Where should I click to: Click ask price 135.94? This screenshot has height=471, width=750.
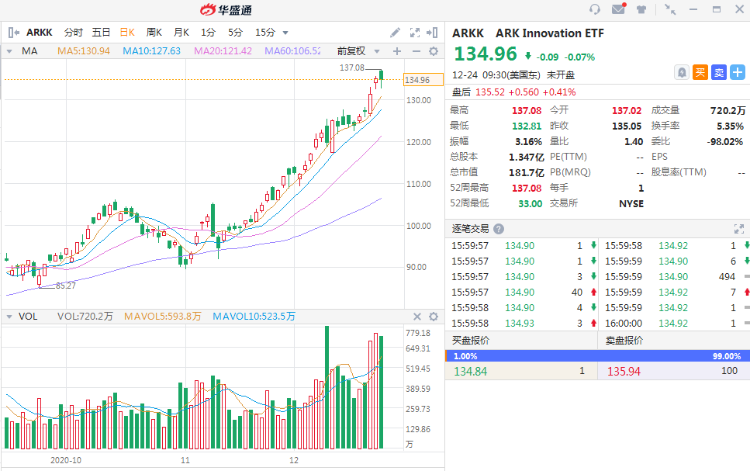(x=623, y=372)
